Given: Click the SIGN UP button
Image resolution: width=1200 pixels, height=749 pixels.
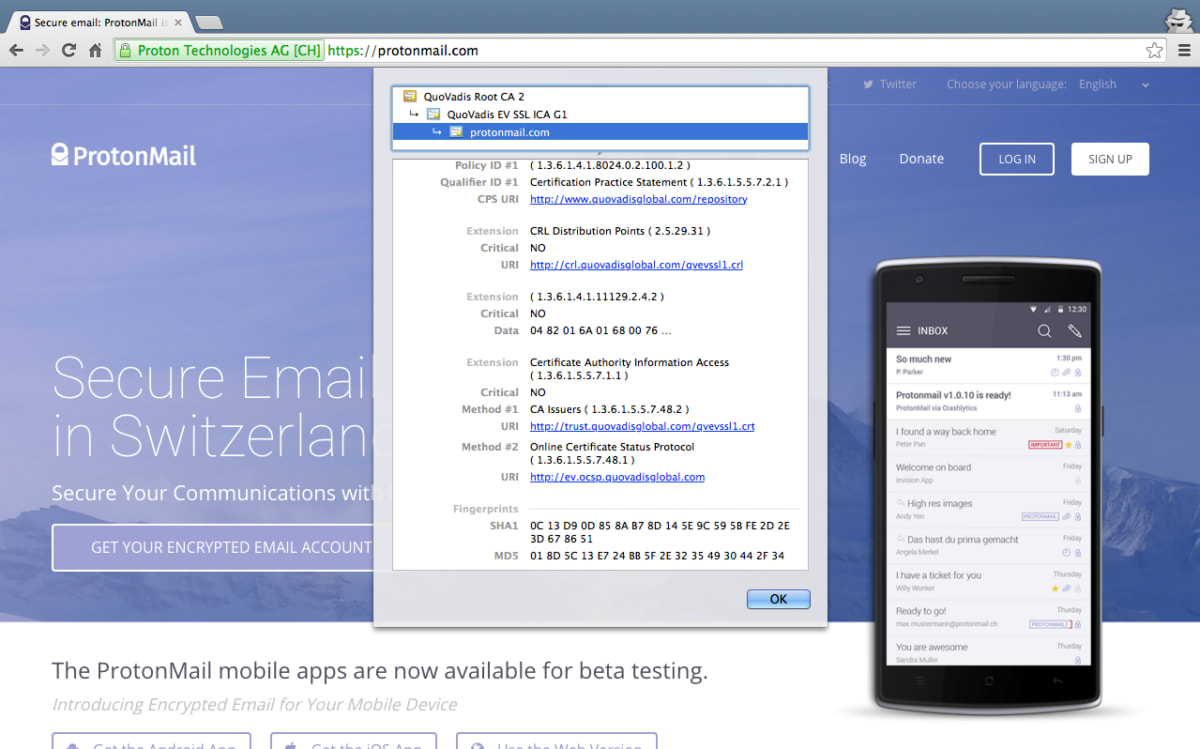Looking at the screenshot, I should pos(1110,159).
